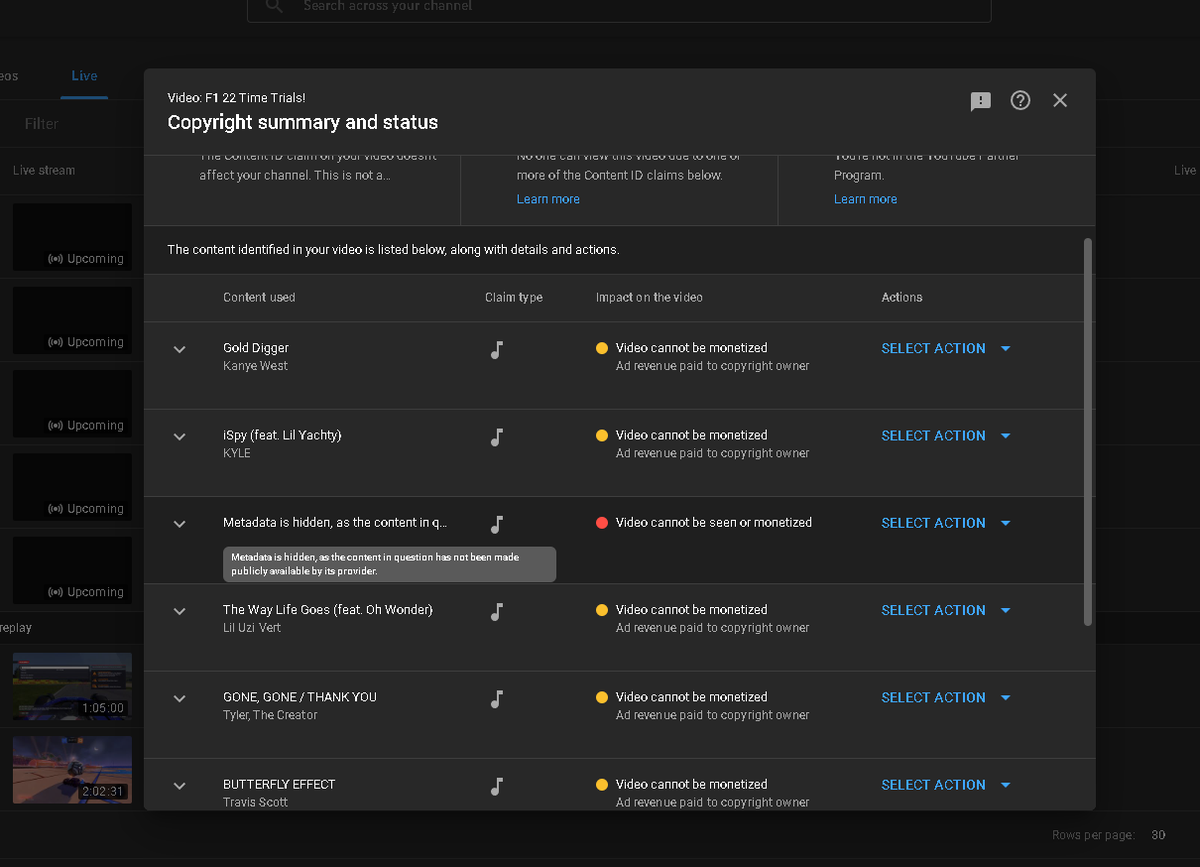The image size is (1200, 867).
Task: Close the Copyright summary dialog
Action: coord(1060,100)
